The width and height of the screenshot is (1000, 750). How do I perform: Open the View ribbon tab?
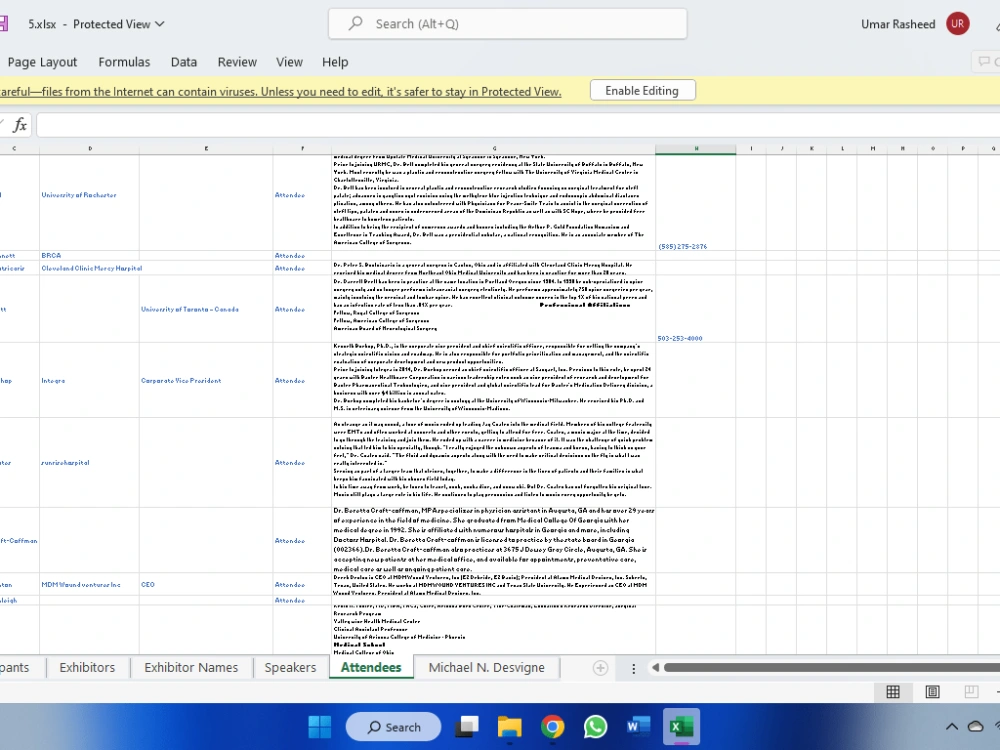coord(289,62)
